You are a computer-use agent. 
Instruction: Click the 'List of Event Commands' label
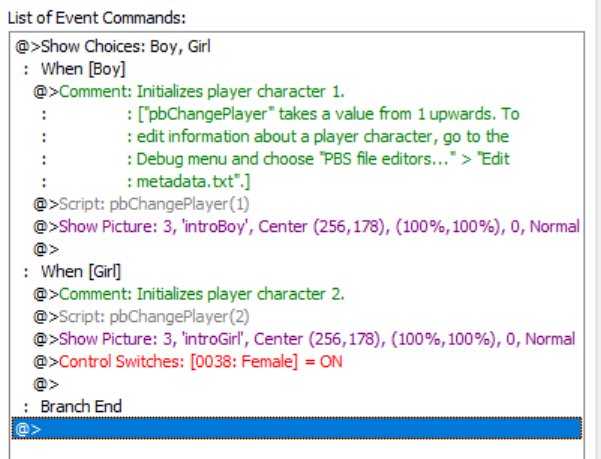pyautogui.click(x=97, y=18)
